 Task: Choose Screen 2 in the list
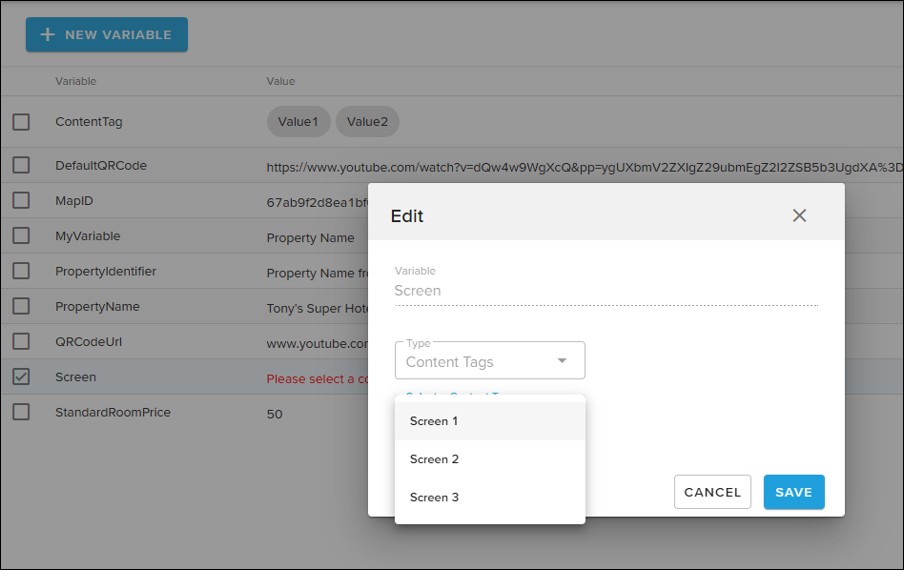434,459
